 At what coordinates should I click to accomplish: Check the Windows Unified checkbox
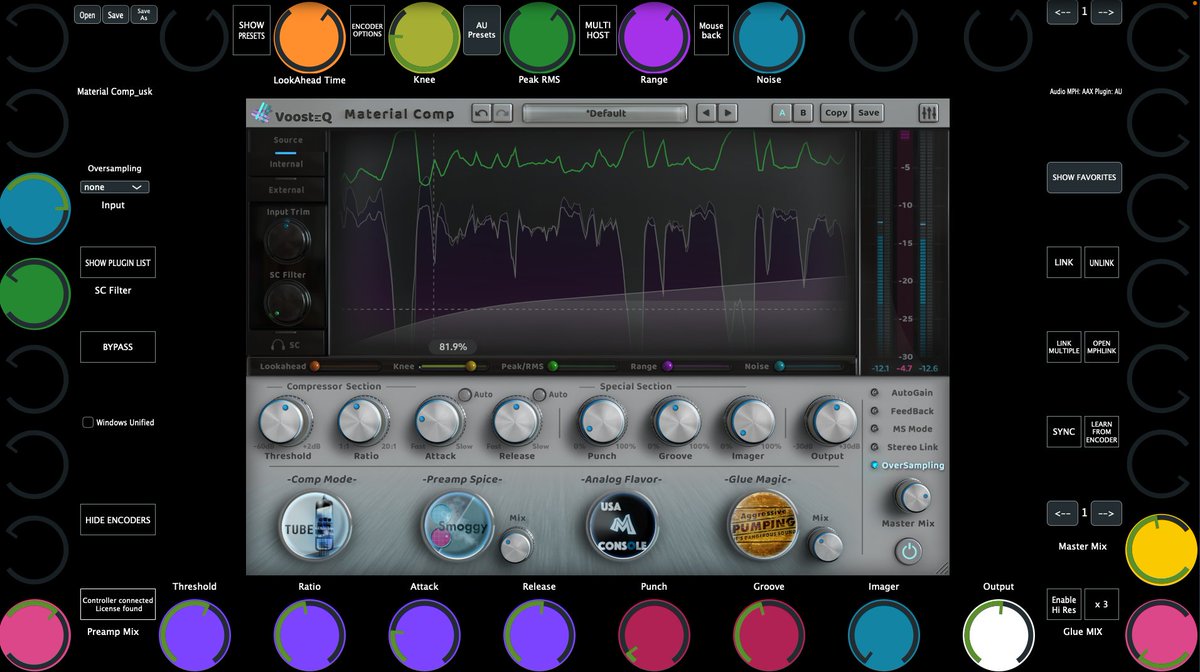tap(88, 422)
